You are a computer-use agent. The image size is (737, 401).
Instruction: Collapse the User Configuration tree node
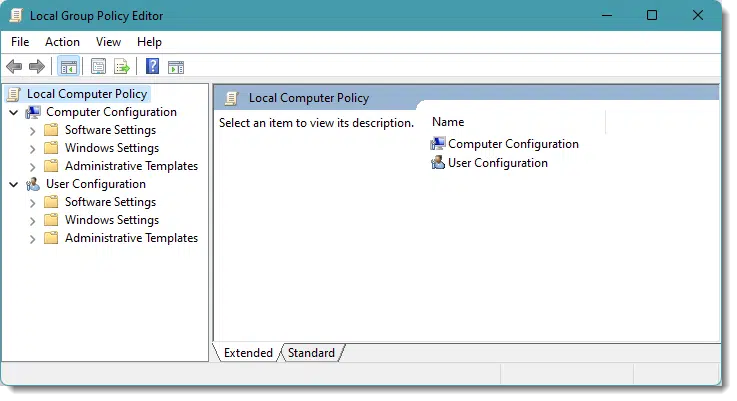coord(14,184)
